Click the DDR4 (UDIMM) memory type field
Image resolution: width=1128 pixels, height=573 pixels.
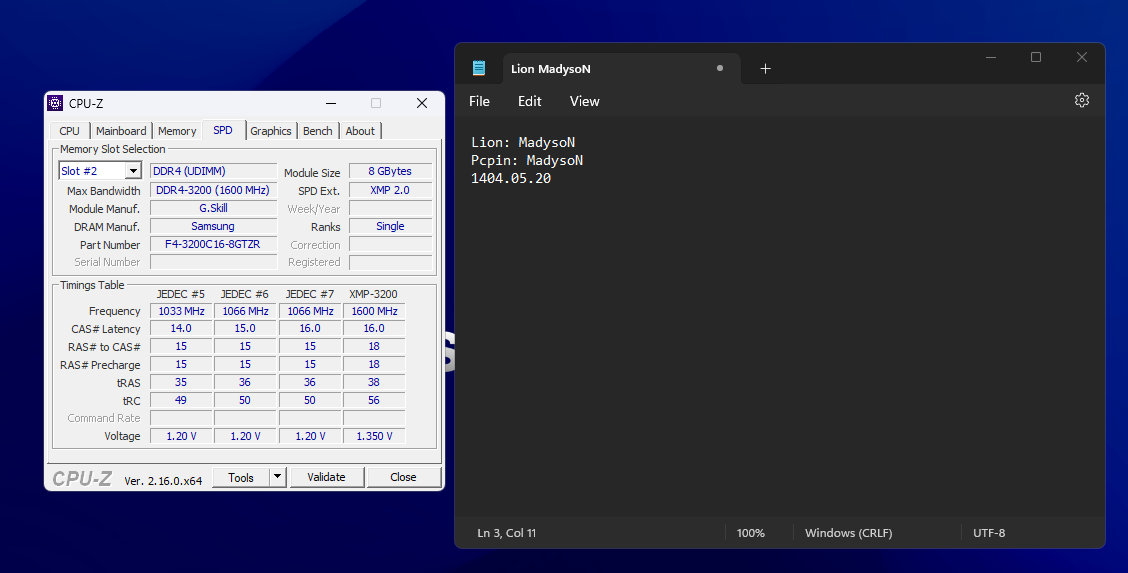coord(213,171)
